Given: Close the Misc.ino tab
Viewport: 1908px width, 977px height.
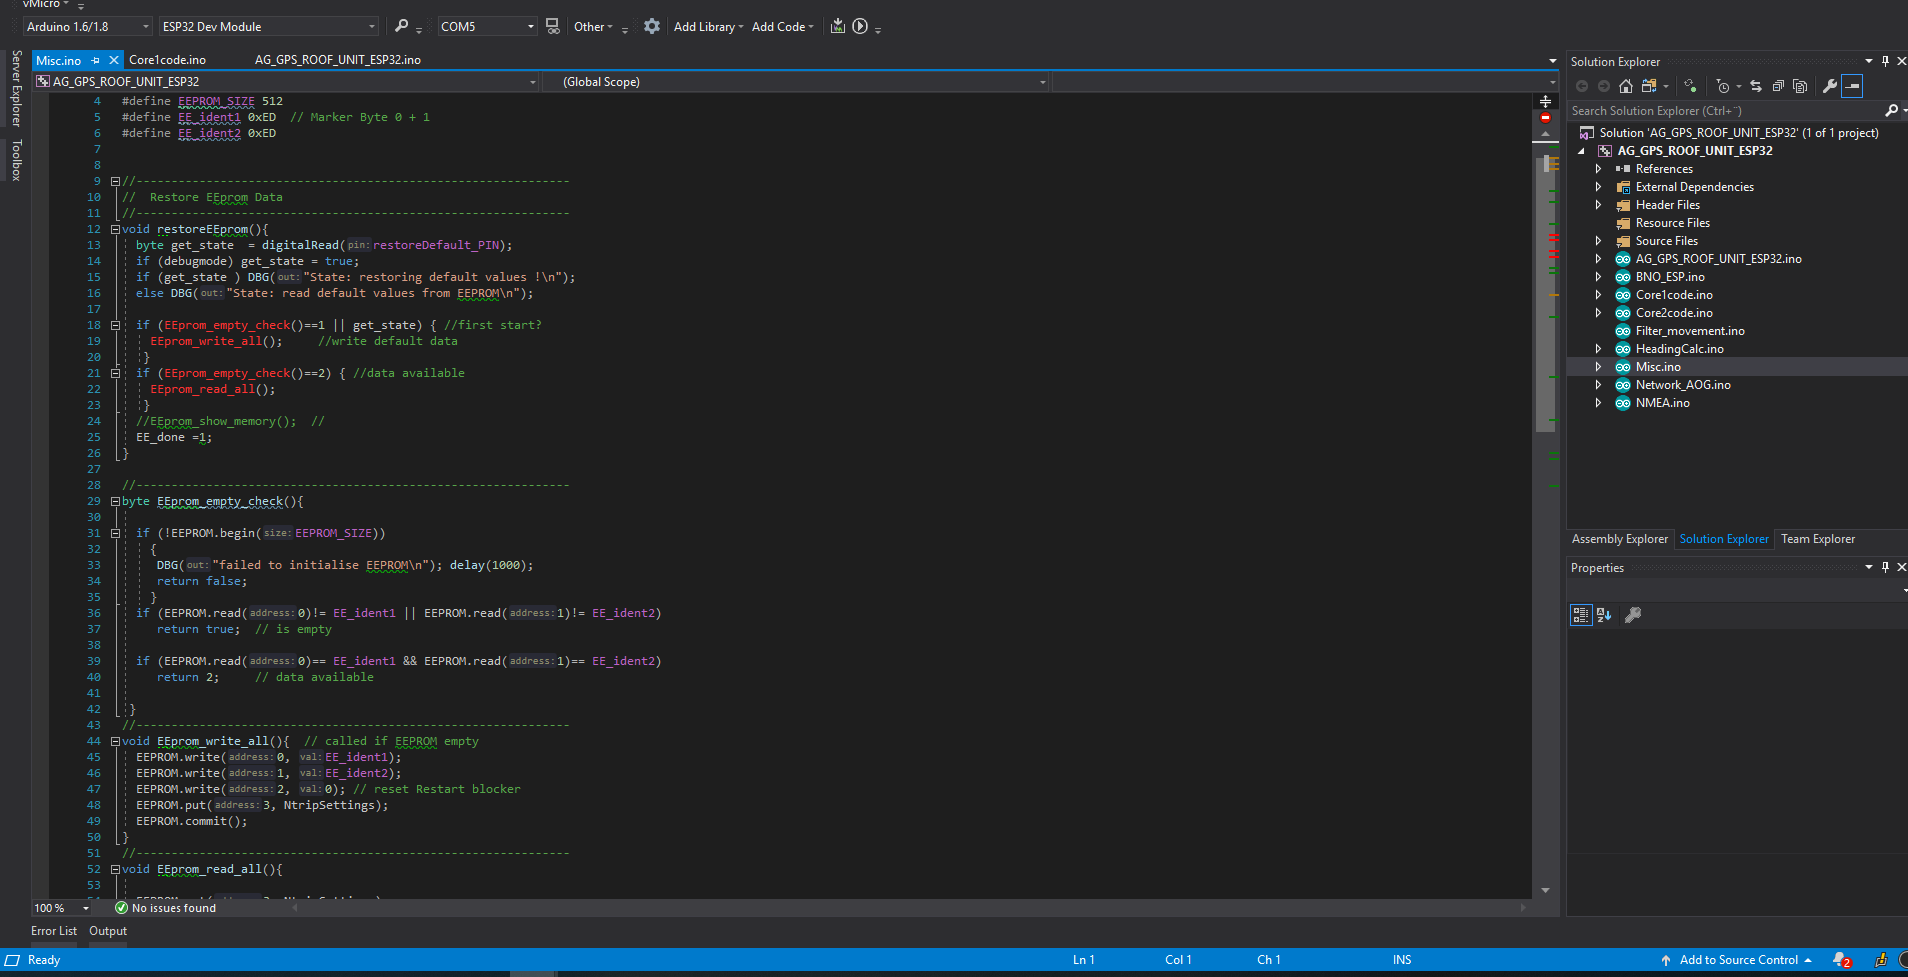Looking at the screenshot, I should click(x=113, y=60).
